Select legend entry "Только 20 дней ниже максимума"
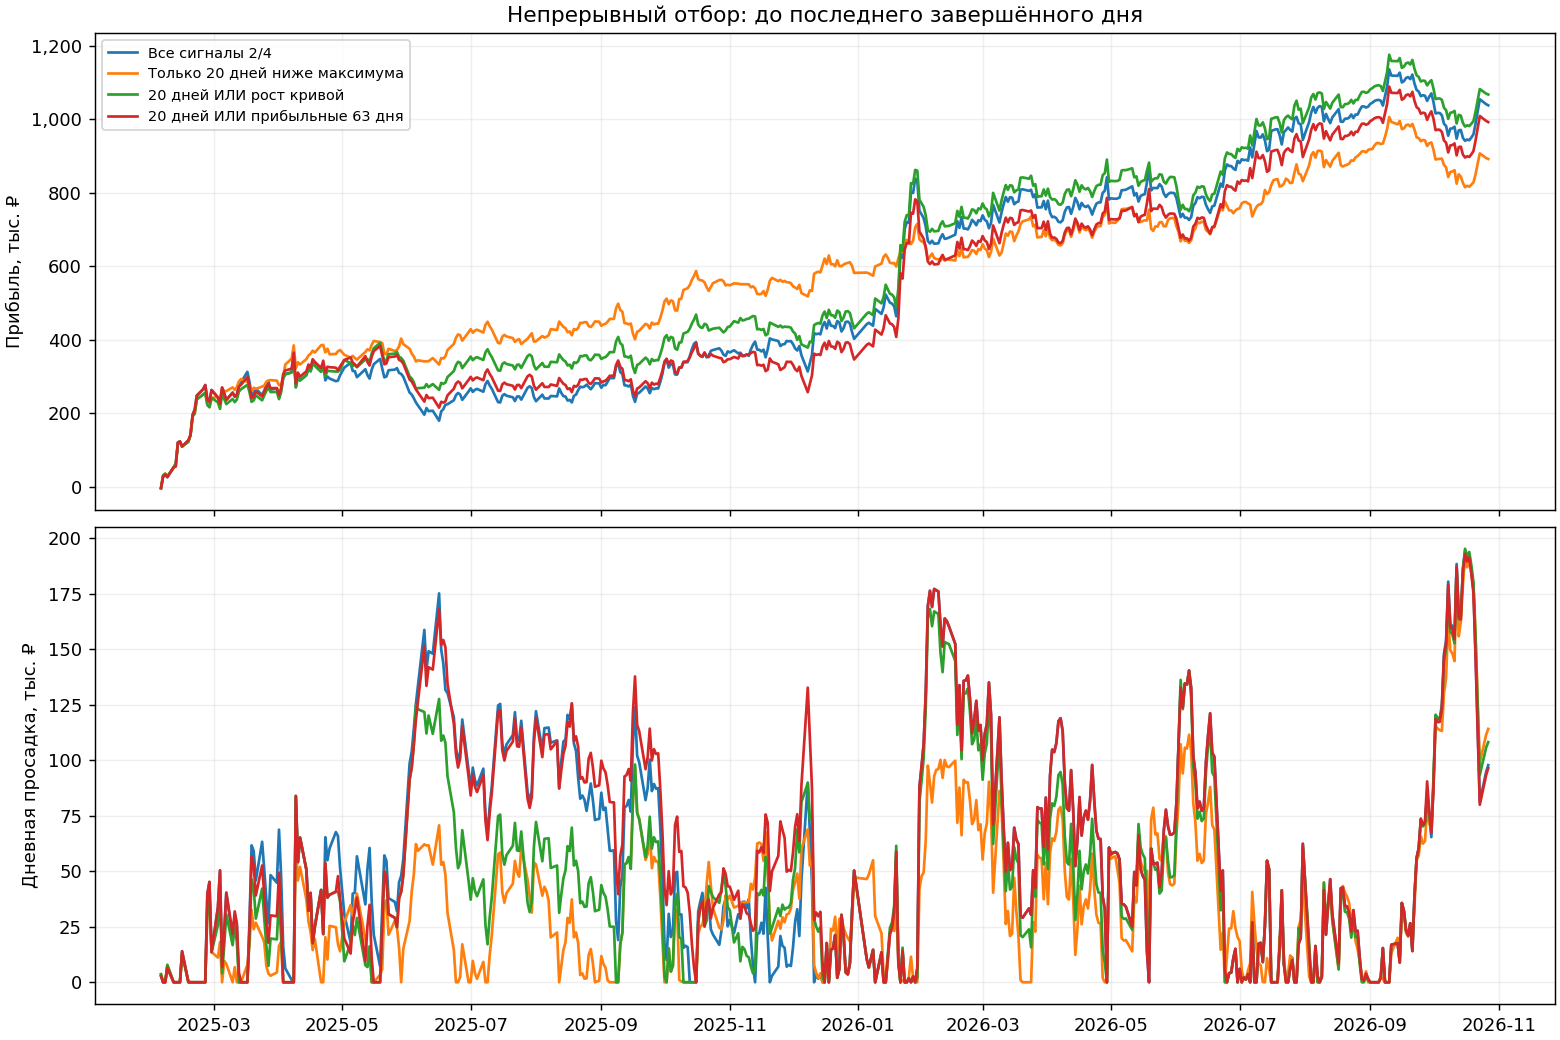Screen dimensions: 1560x1040 coord(276,74)
